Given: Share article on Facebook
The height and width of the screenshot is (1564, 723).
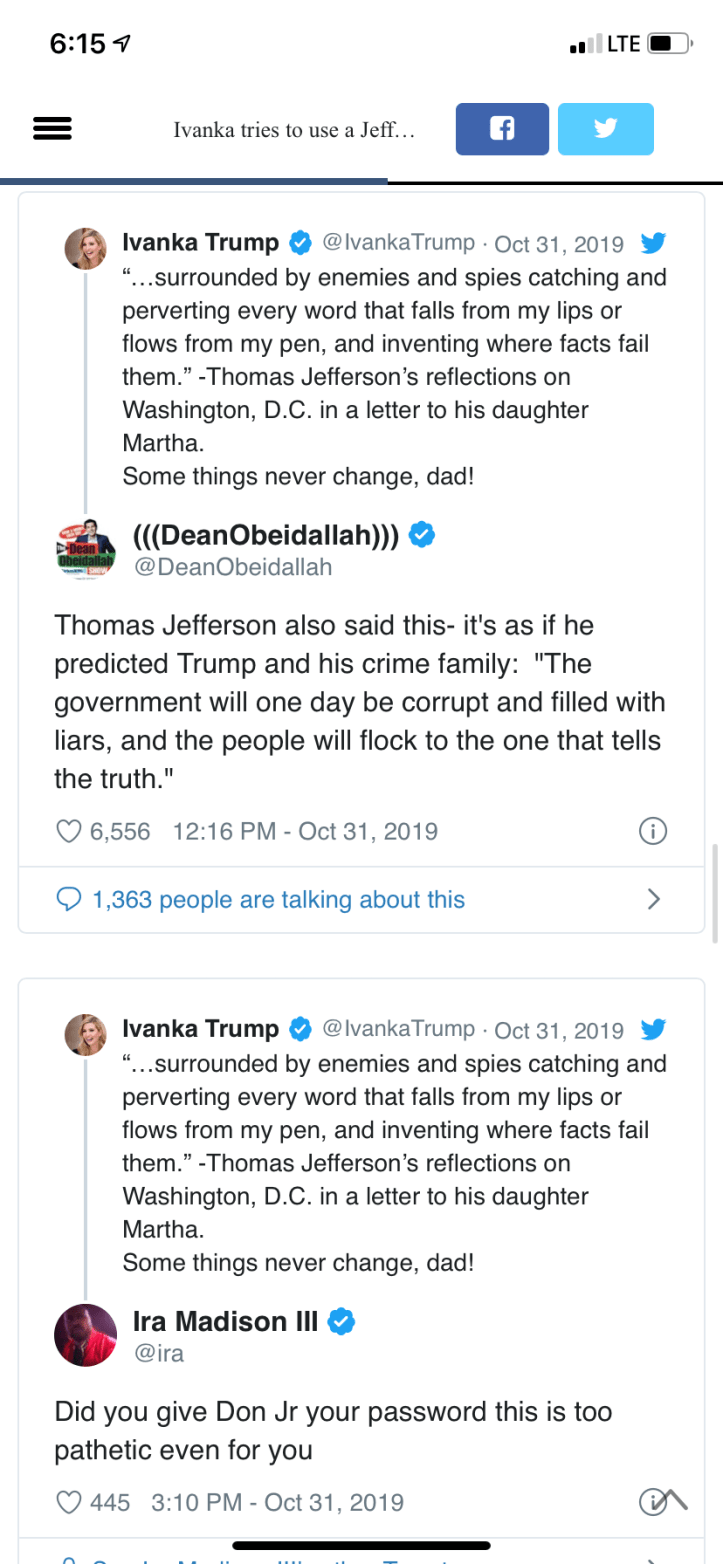Looking at the screenshot, I should point(502,129).
